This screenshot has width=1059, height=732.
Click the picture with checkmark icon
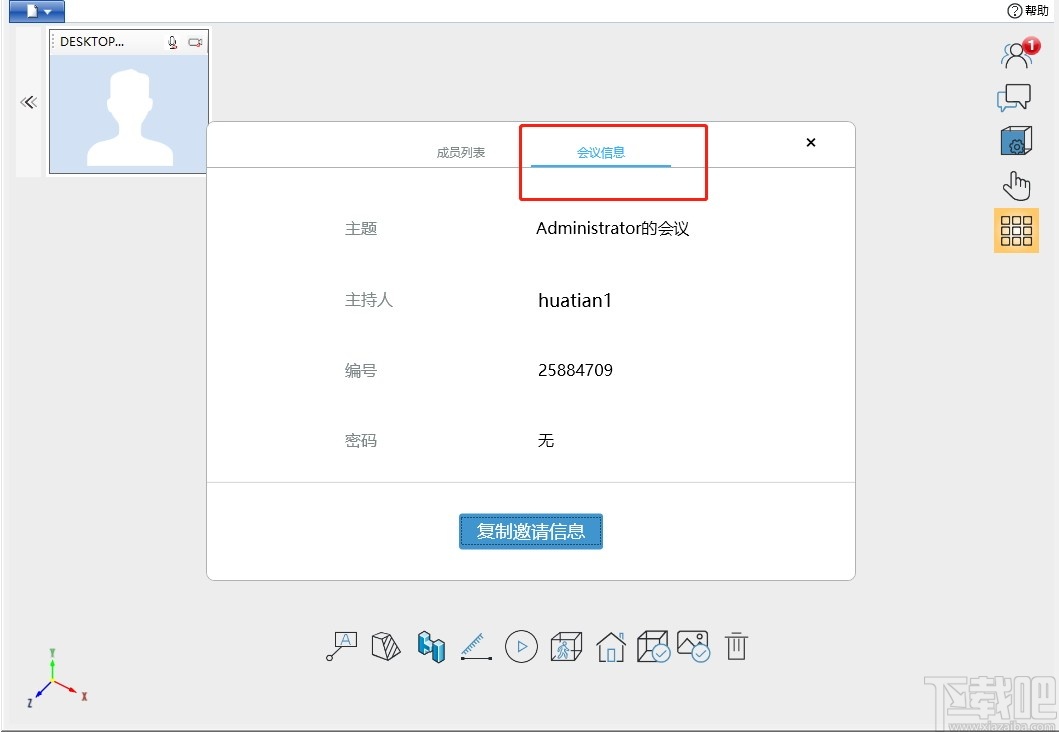pos(694,646)
